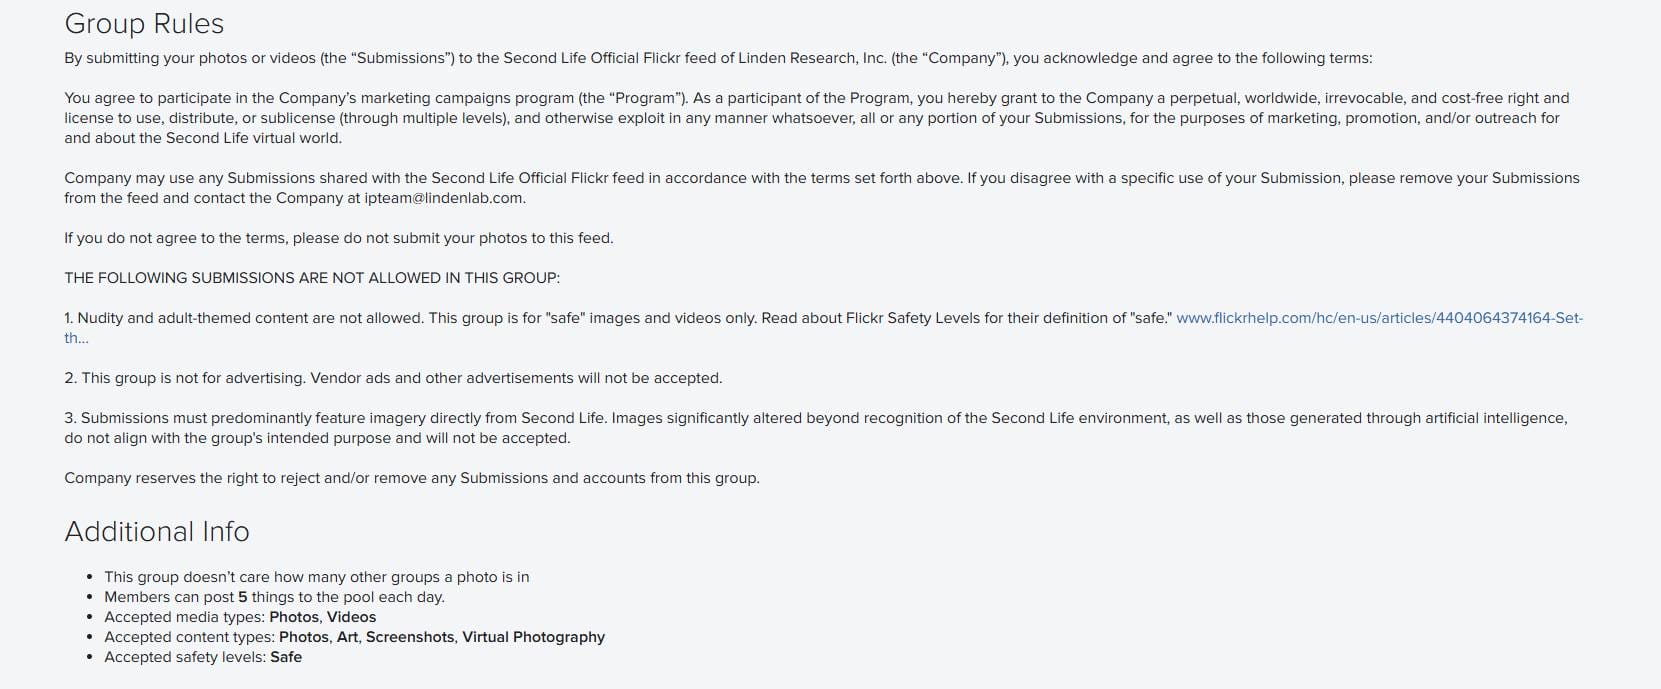Open the flickrhelp.com Safety Levels link
This screenshot has width=1661, height=689.
pos(1379,318)
